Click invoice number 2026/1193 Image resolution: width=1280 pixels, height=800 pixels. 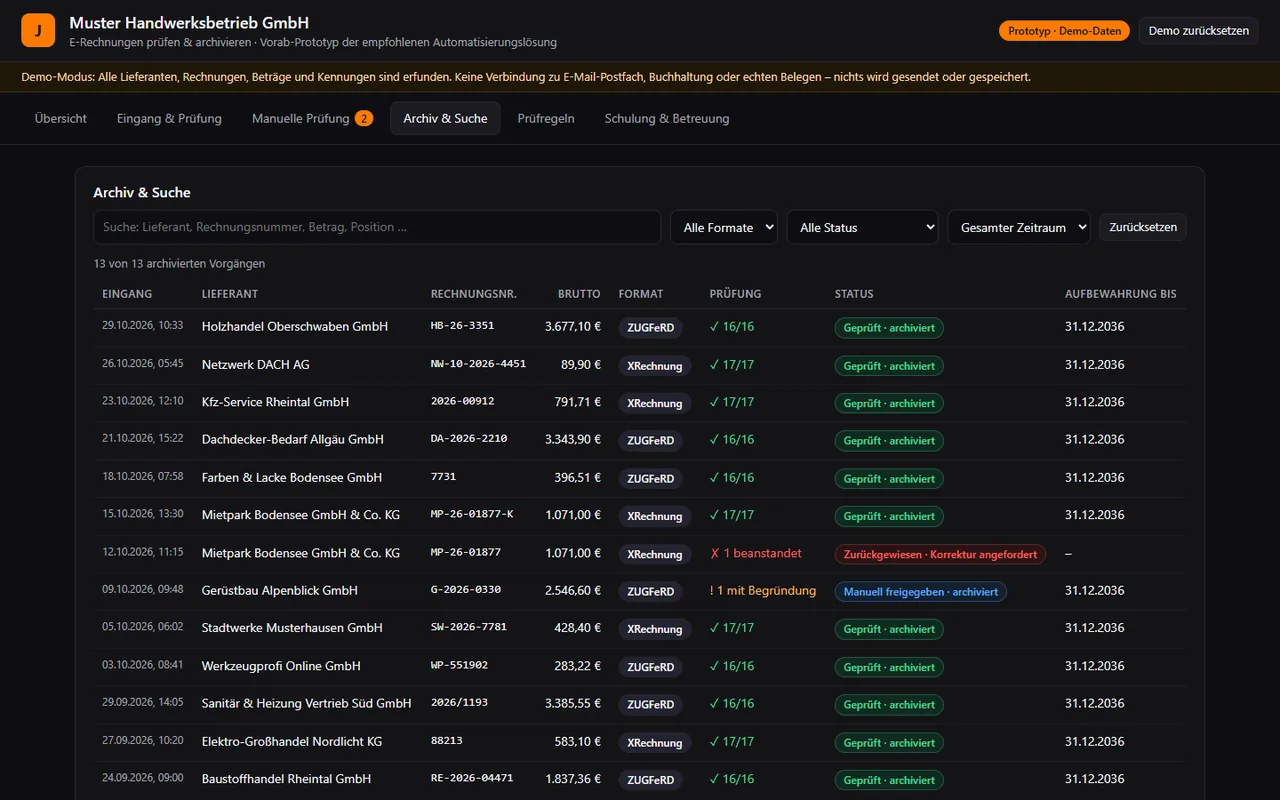tap(459, 703)
